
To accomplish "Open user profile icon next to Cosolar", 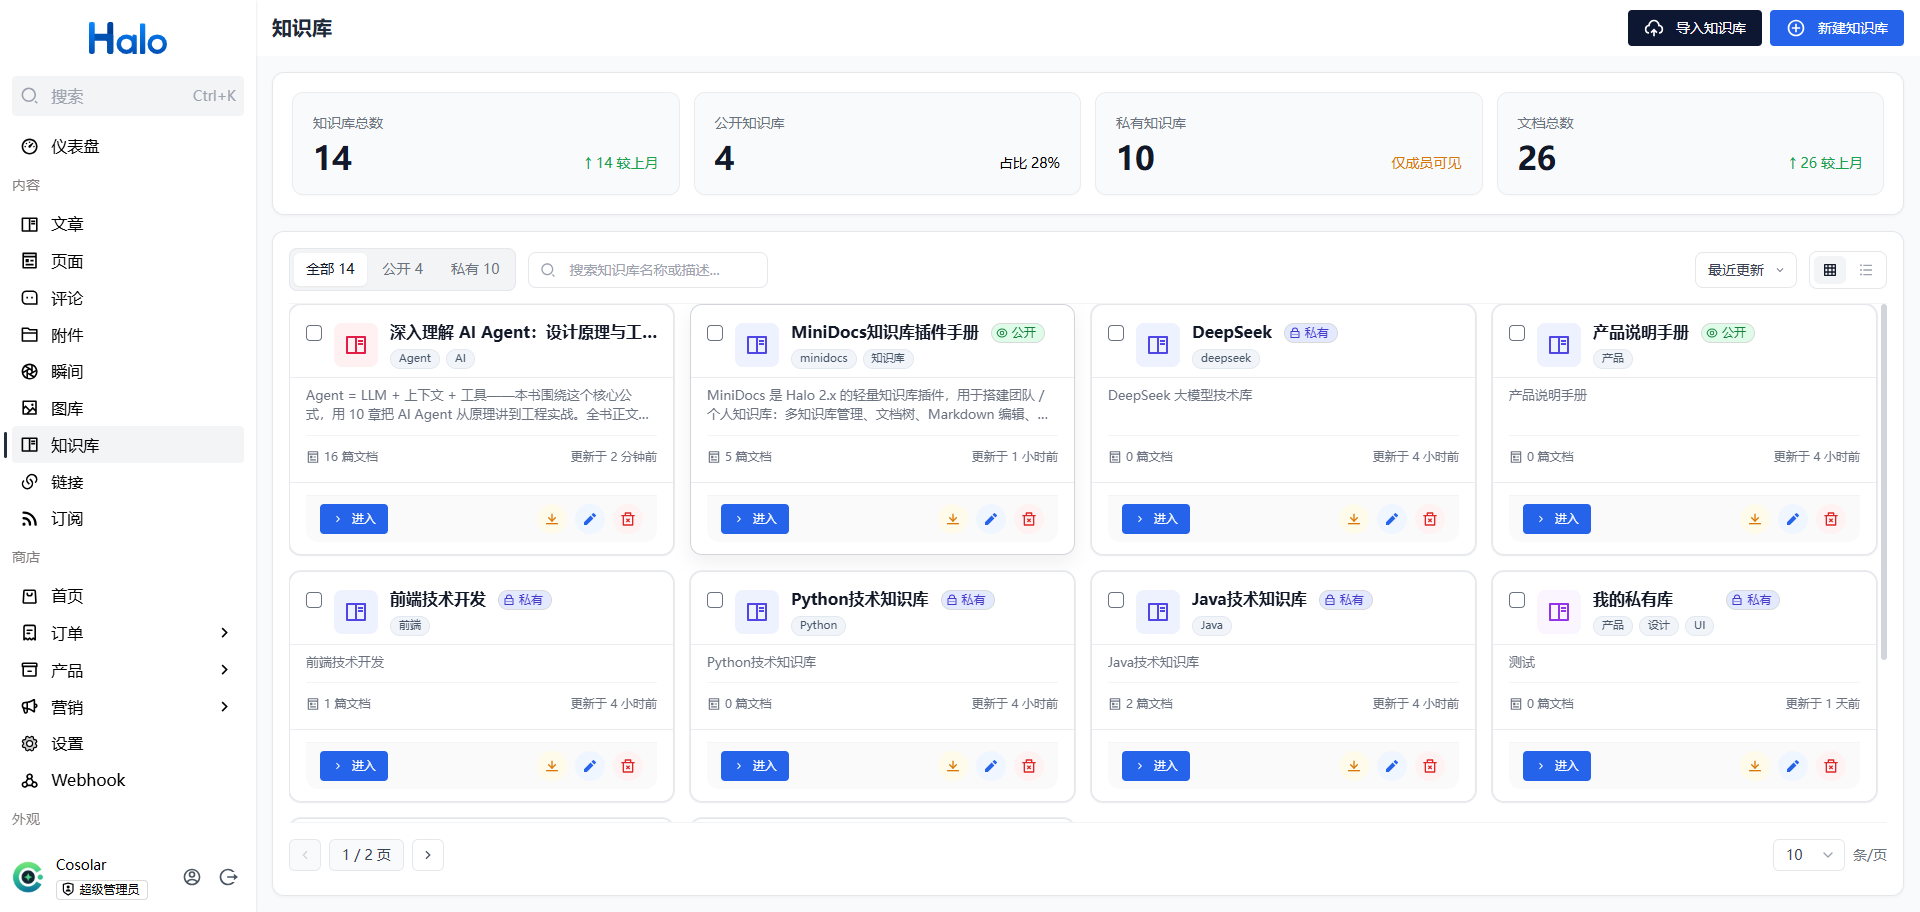I will click(192, 877).
